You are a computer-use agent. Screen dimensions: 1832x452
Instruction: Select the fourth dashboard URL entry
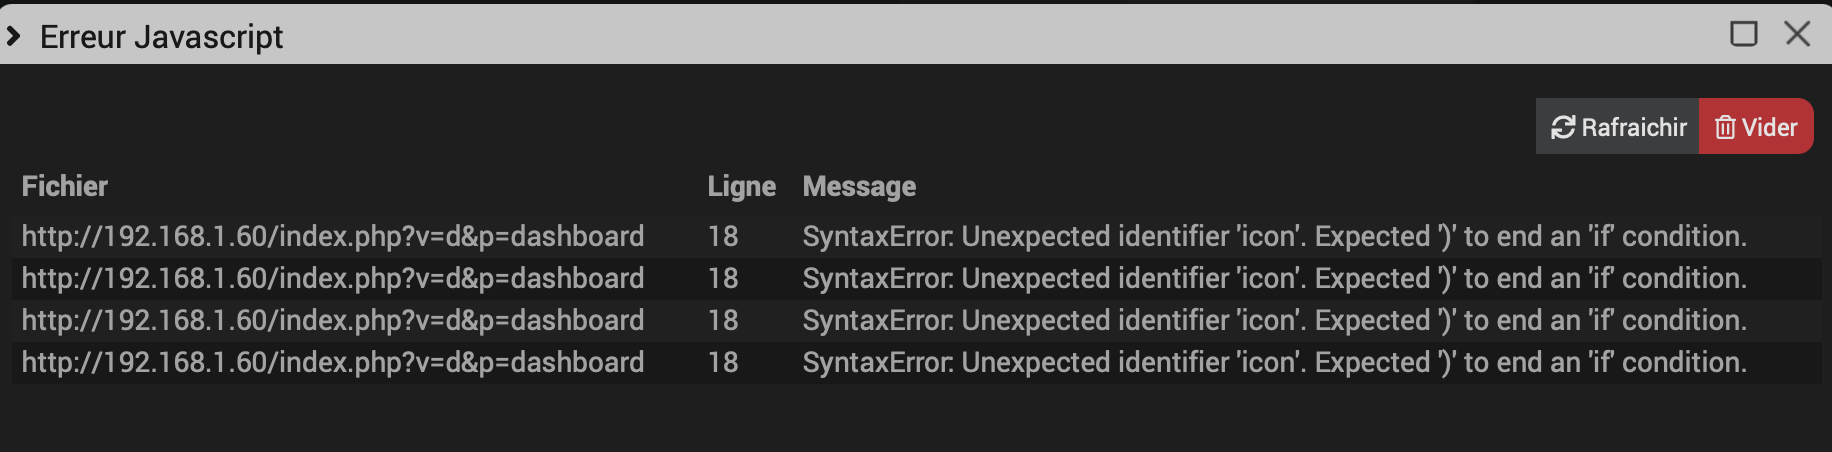[333, 362]
